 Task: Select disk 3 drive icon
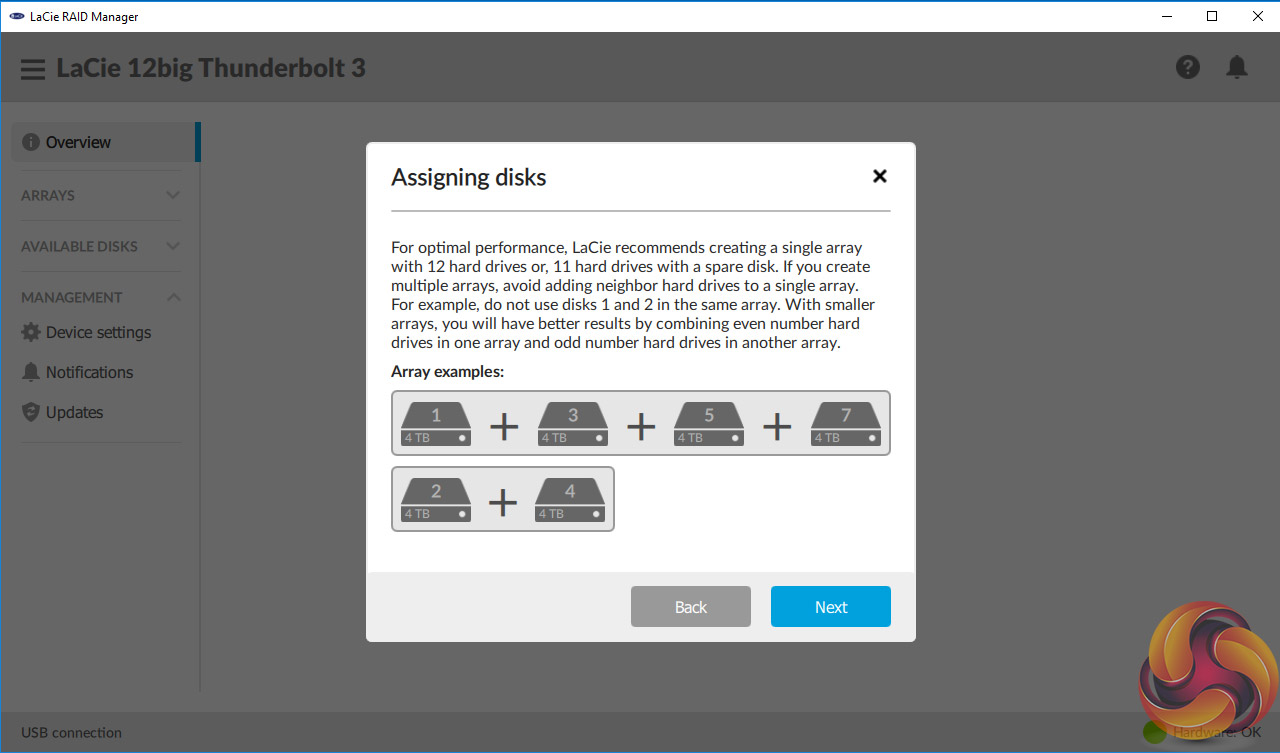coord(573,423)
